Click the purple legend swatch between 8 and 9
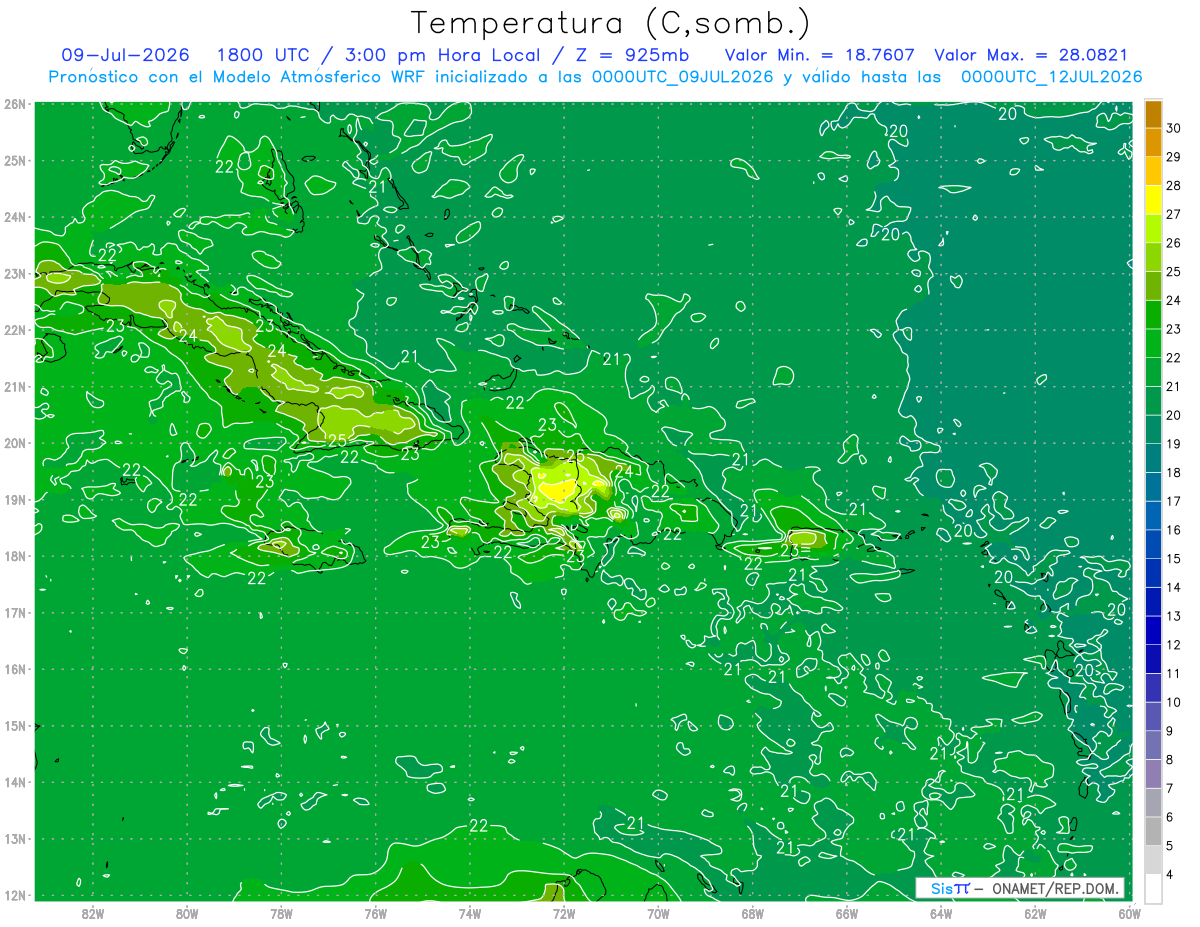The width and height of the screenshot is (1200, 927). (1153, 745)
